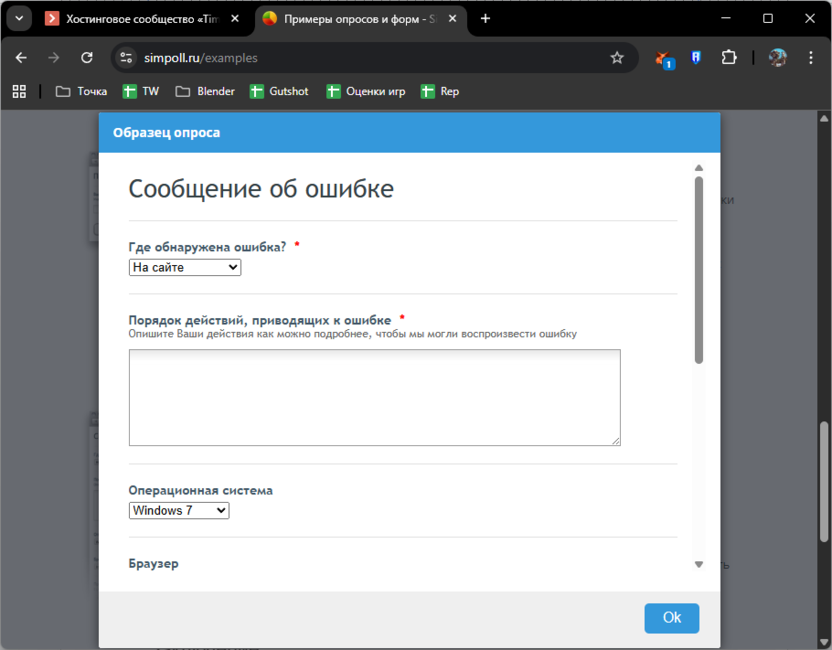Open the Chrome extensions puzzle icon
Image resolution: width=832 pixels, height=650 pixels.
point(731,58)
